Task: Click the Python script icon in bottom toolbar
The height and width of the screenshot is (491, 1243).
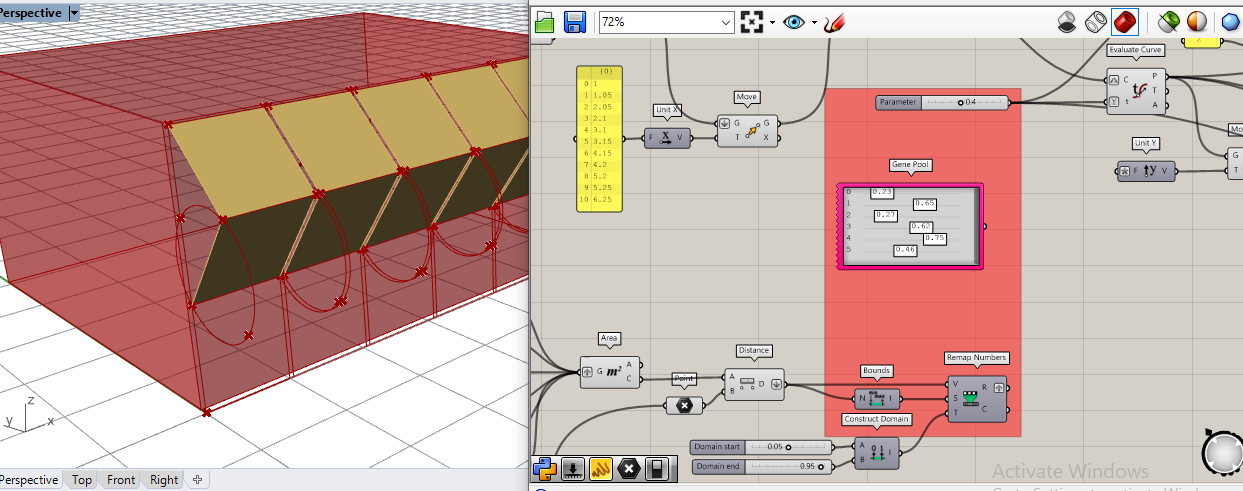Action: click(545, 468)
